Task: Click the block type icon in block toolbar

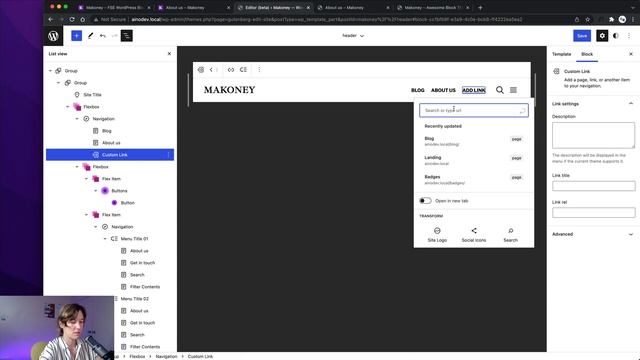Action: point(201,70)
